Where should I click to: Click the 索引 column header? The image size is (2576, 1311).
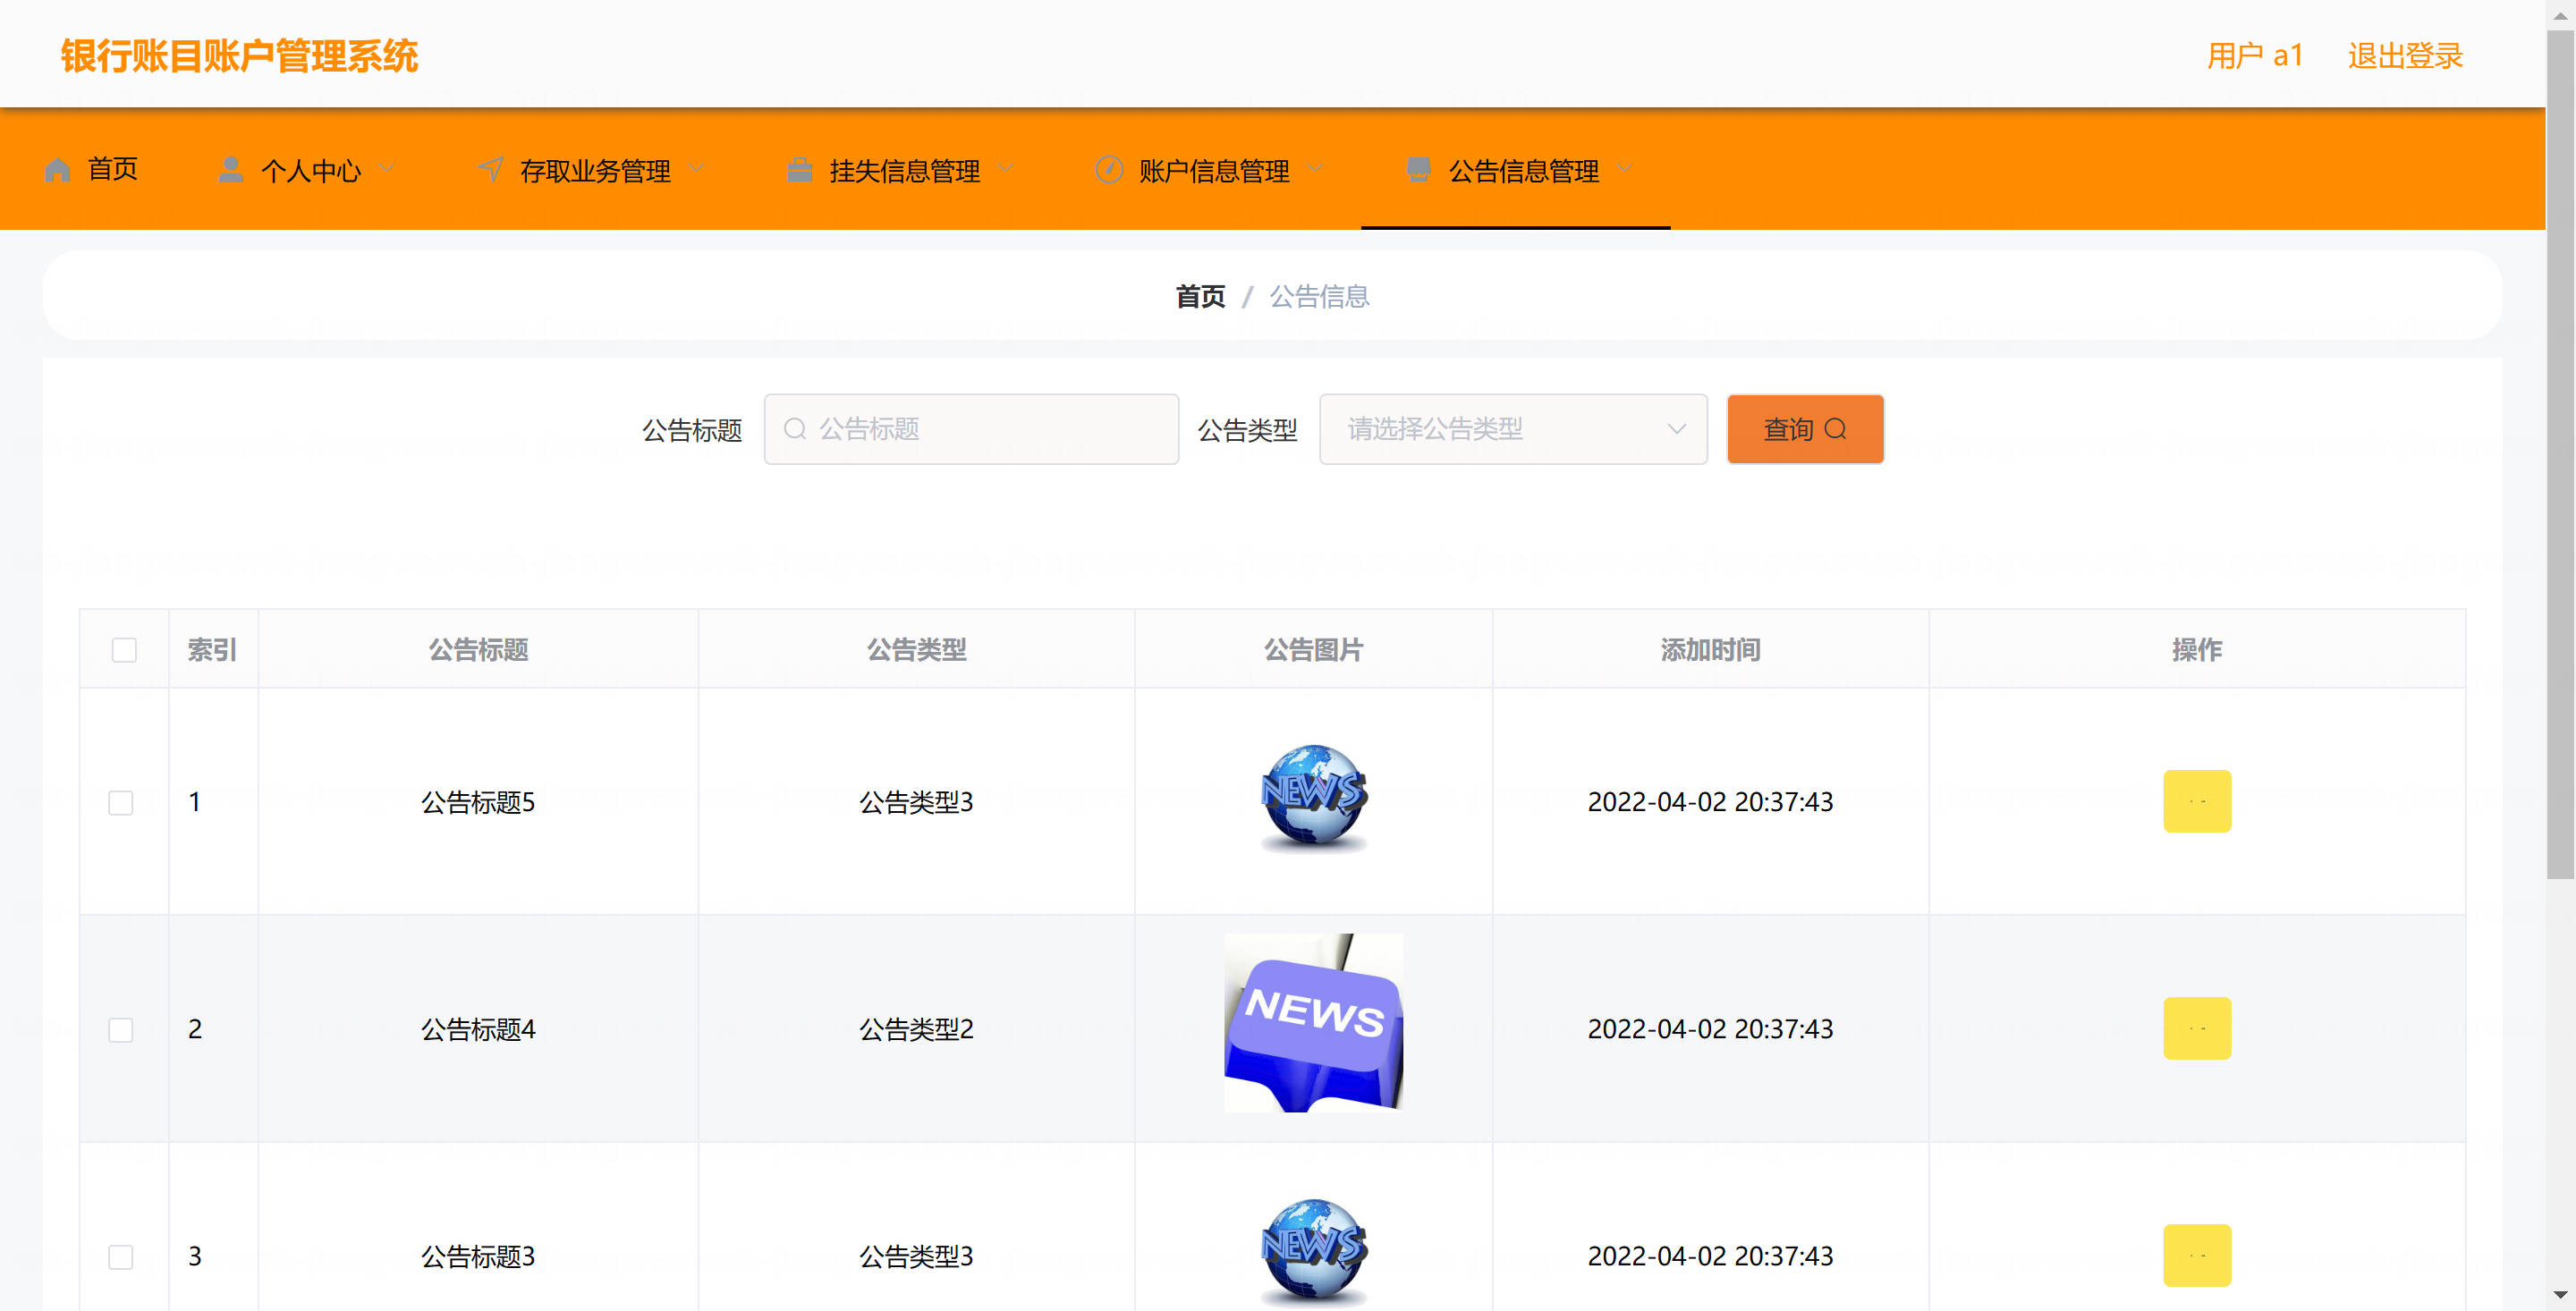[212, 650]
